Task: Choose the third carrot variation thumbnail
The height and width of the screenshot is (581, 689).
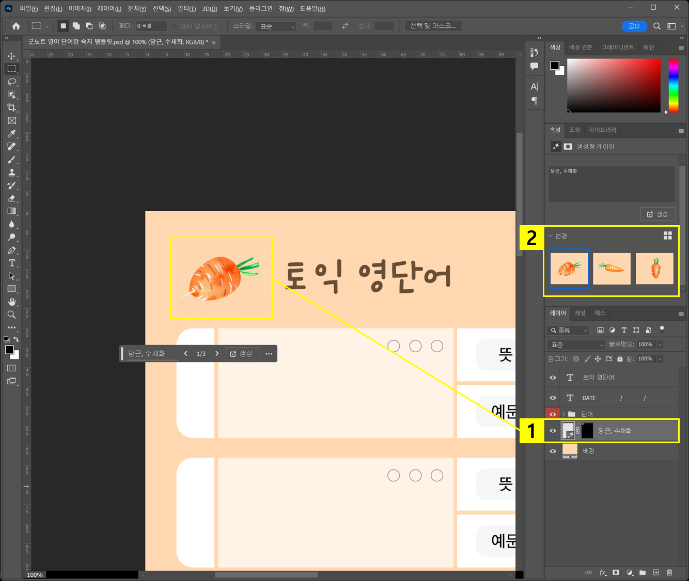Action: tap(654, 268)
